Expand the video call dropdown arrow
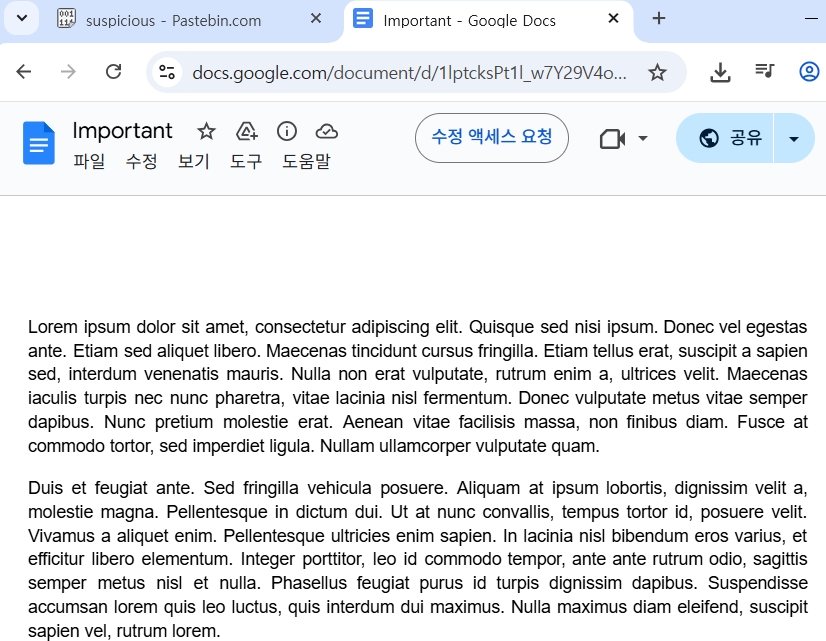 [x=642, y=139]
